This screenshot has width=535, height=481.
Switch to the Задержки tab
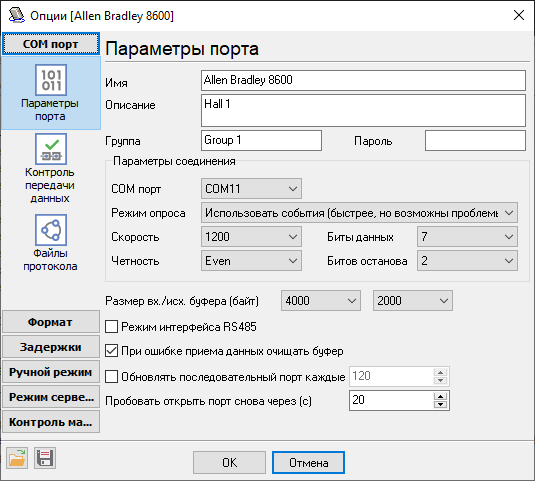pos(51,347)
